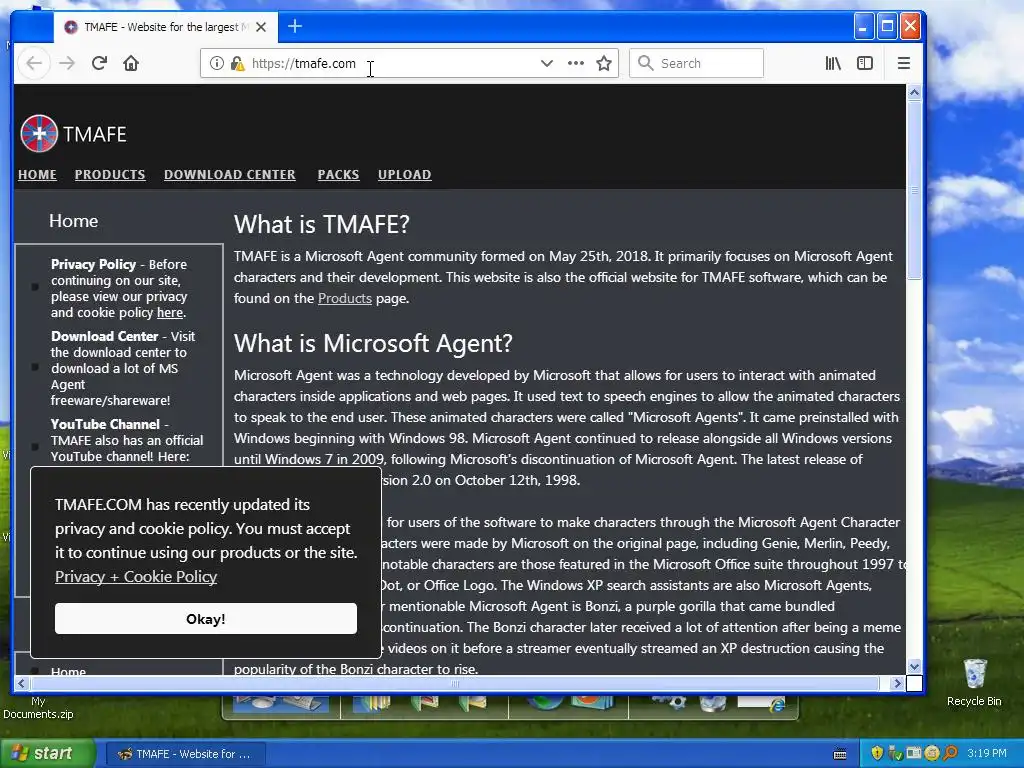Accept the policy with Okay! button
The width and height of the screenshot is (1024, 768).
pyautogui.click(x=206, y=618)
